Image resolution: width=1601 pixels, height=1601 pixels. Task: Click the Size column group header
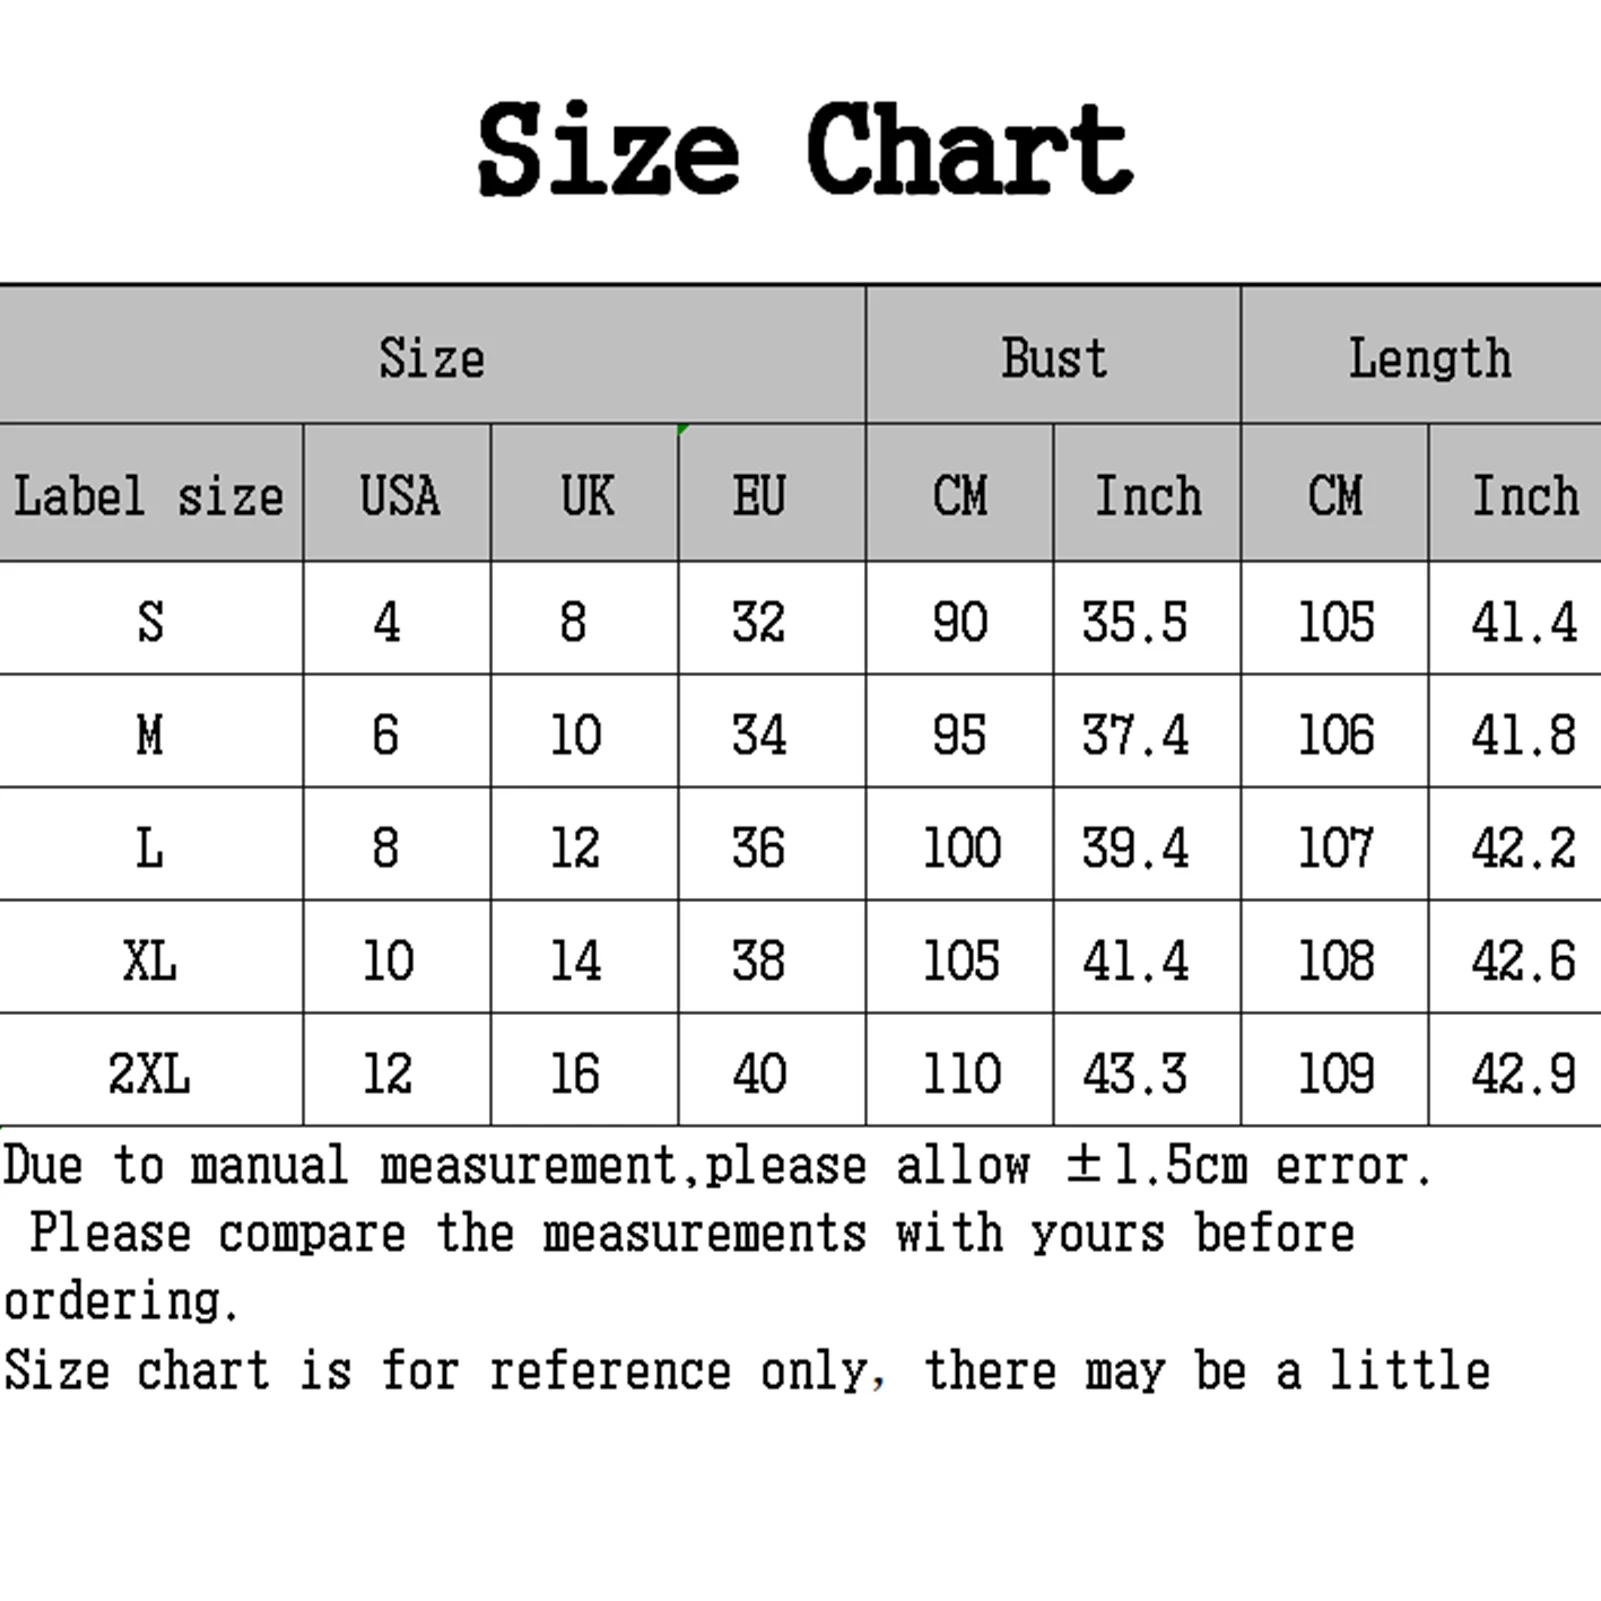432,357
